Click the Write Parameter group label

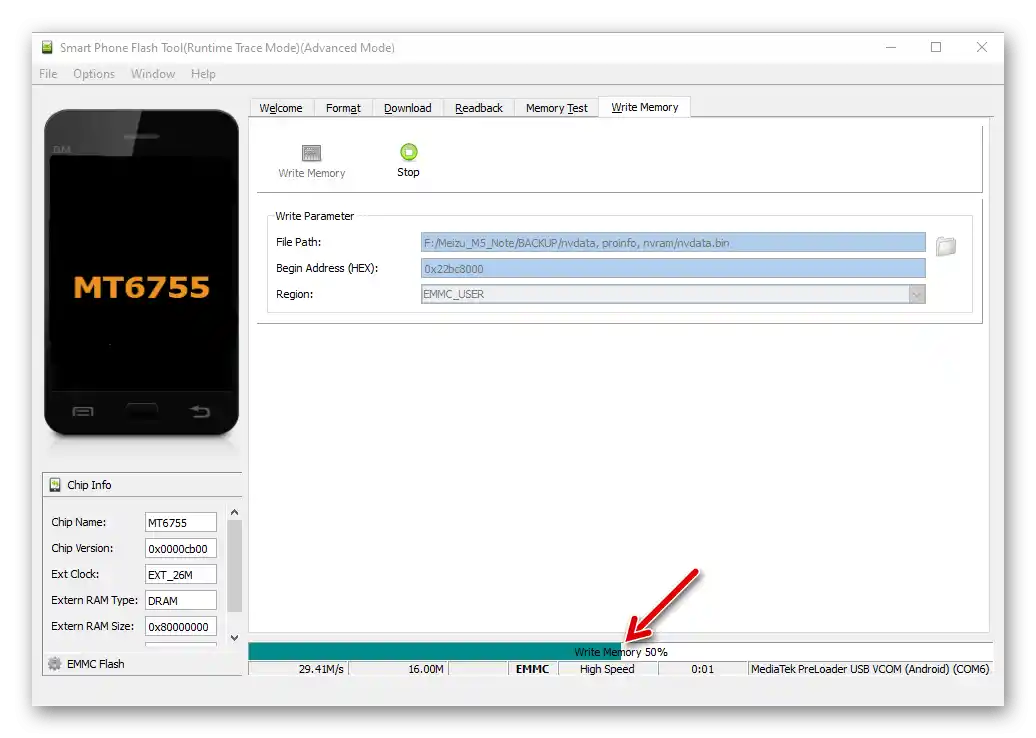pyautogui.click(x=314, y=216)
